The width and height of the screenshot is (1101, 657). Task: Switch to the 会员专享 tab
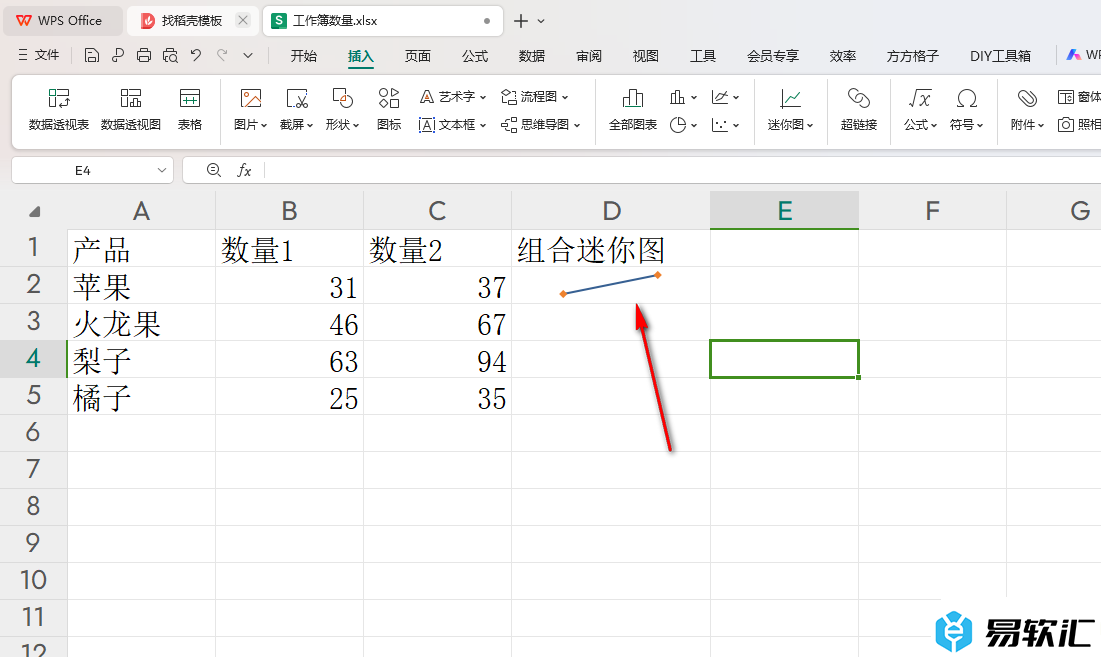click(x=773, y=56)
